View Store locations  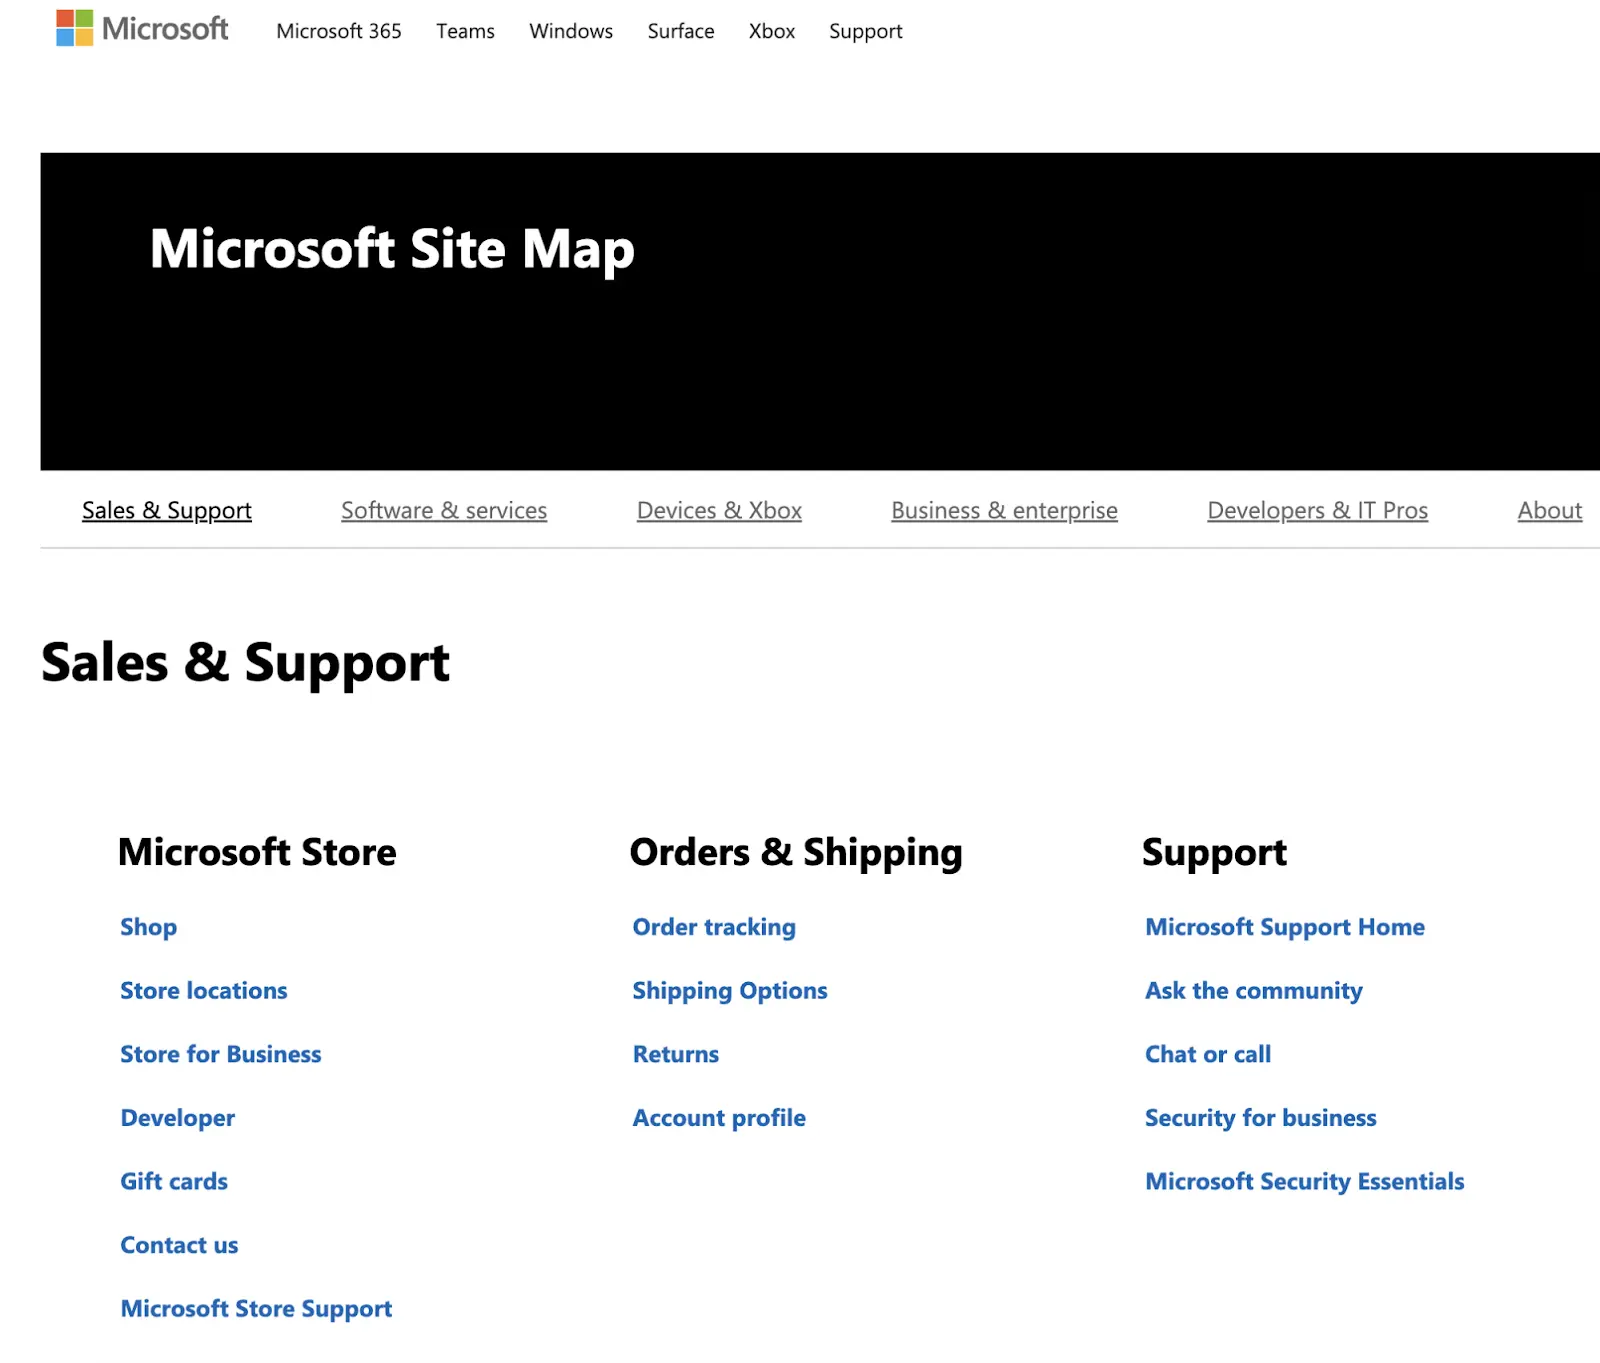[203, 990]
